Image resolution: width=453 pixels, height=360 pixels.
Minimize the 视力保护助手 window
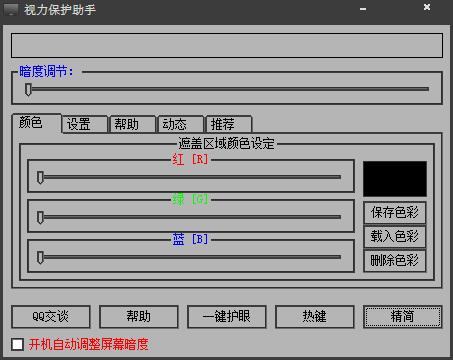[x=363, y=9]
